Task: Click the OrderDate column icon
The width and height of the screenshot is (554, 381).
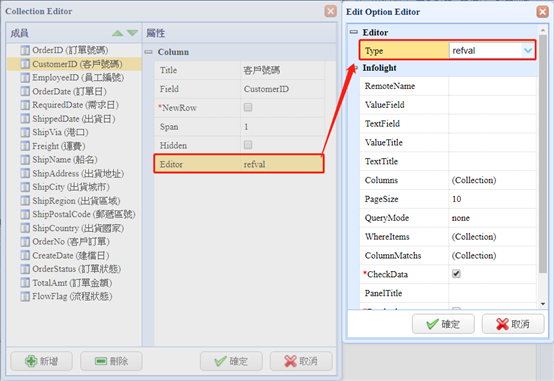Action: (25, 92)
